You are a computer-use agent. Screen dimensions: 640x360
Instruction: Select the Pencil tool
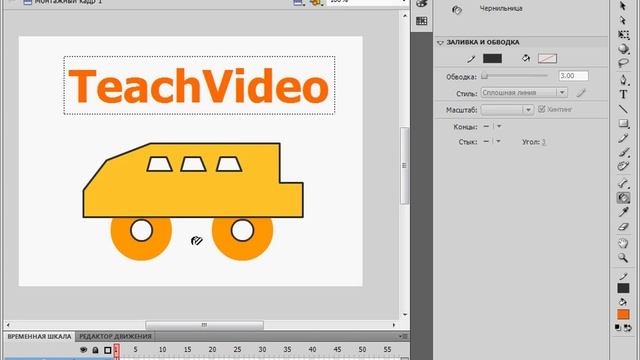click(623, 138)
